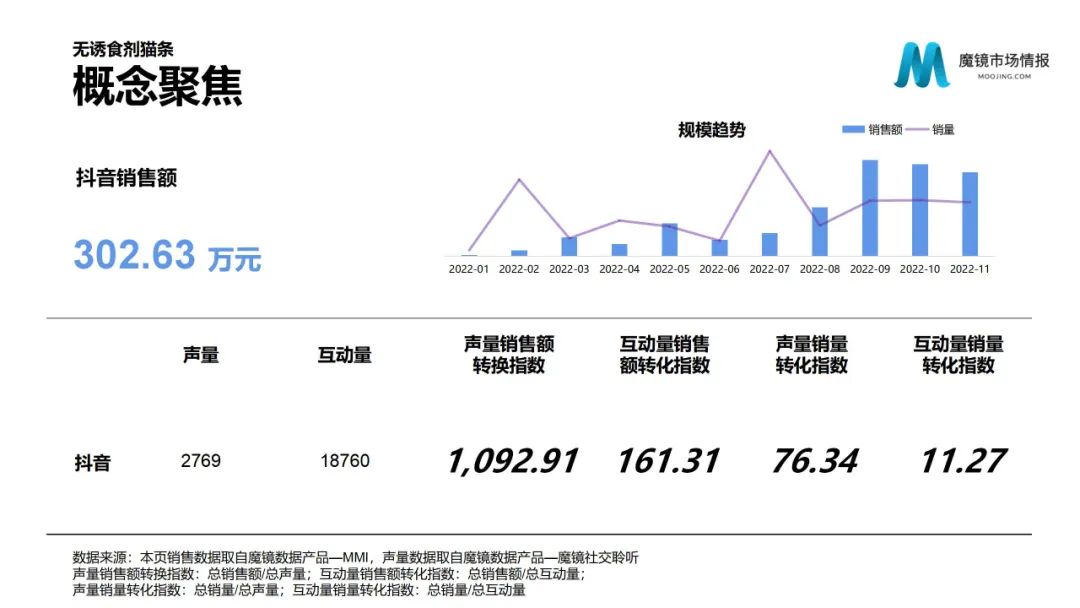Click the 11.27 index value

click(x=963, y=461)
